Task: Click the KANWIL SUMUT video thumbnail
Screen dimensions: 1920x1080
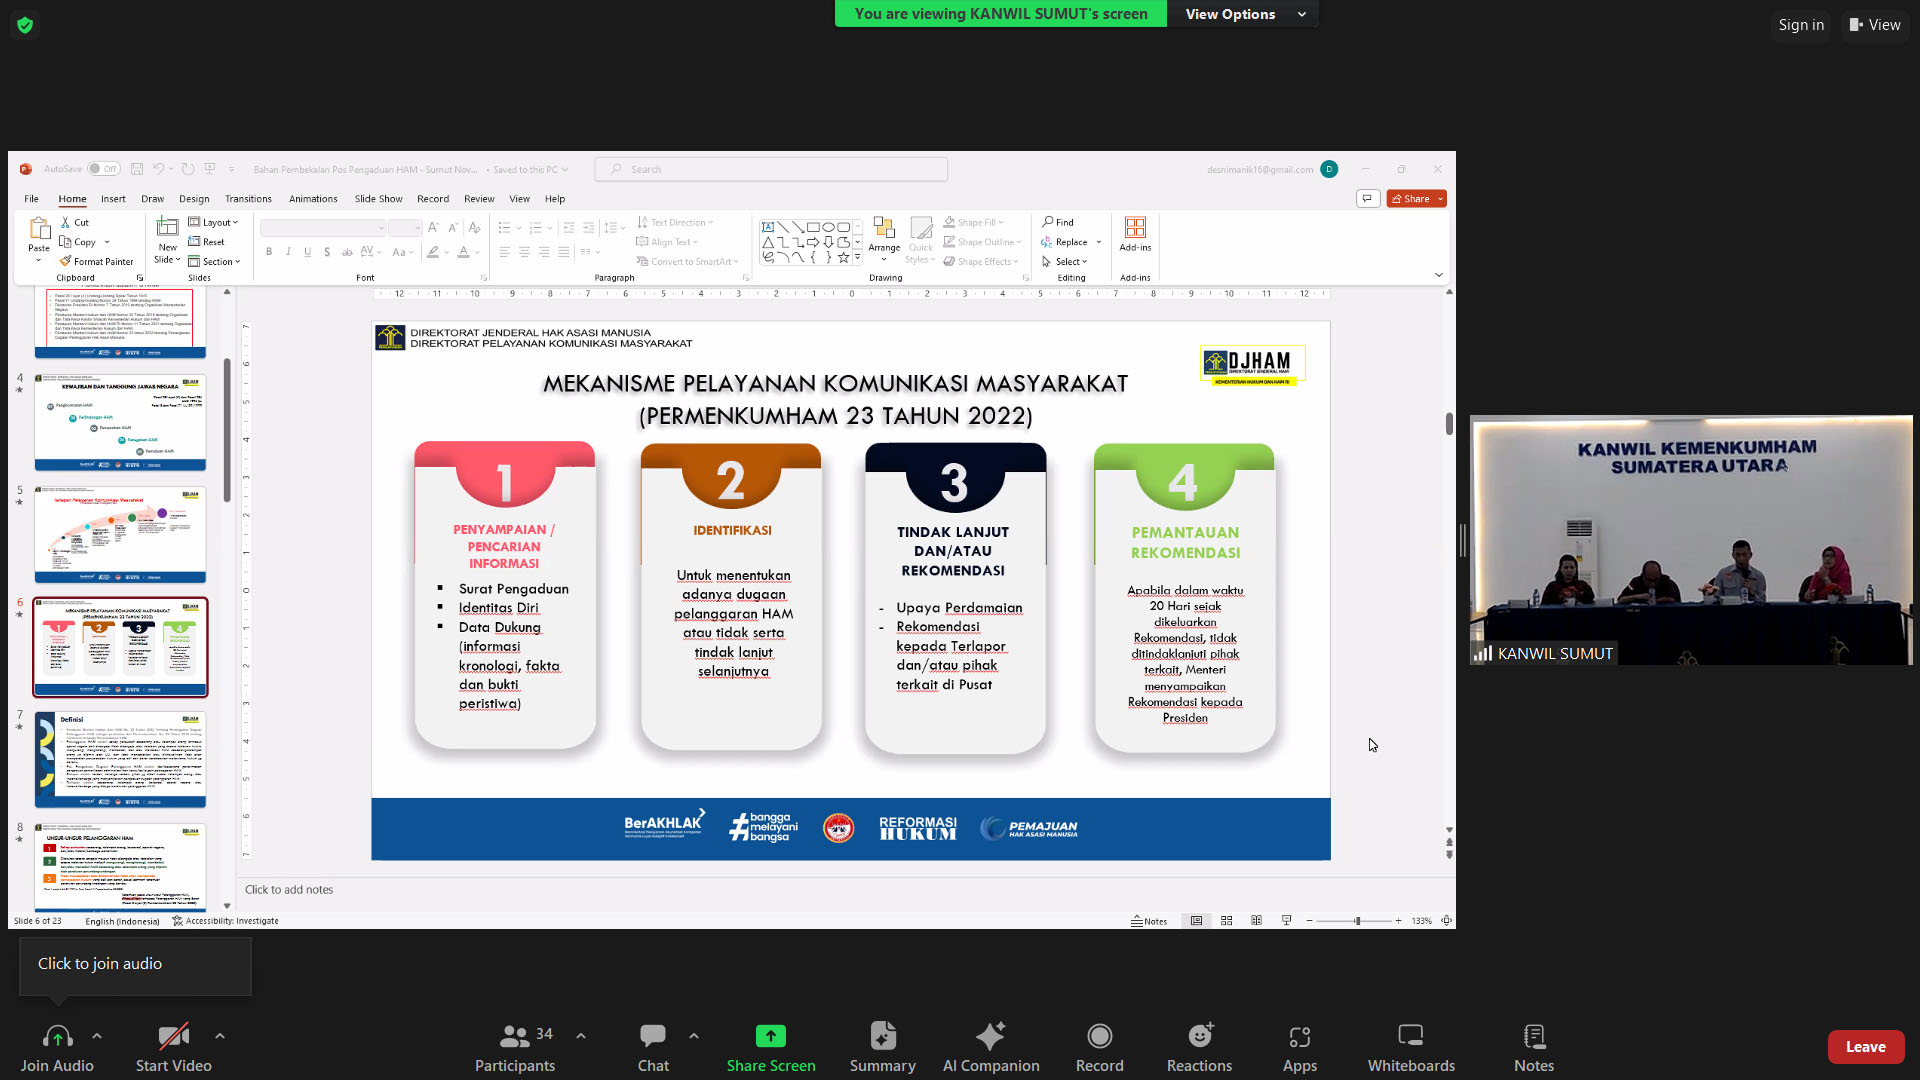Action: coord(1690,540)
